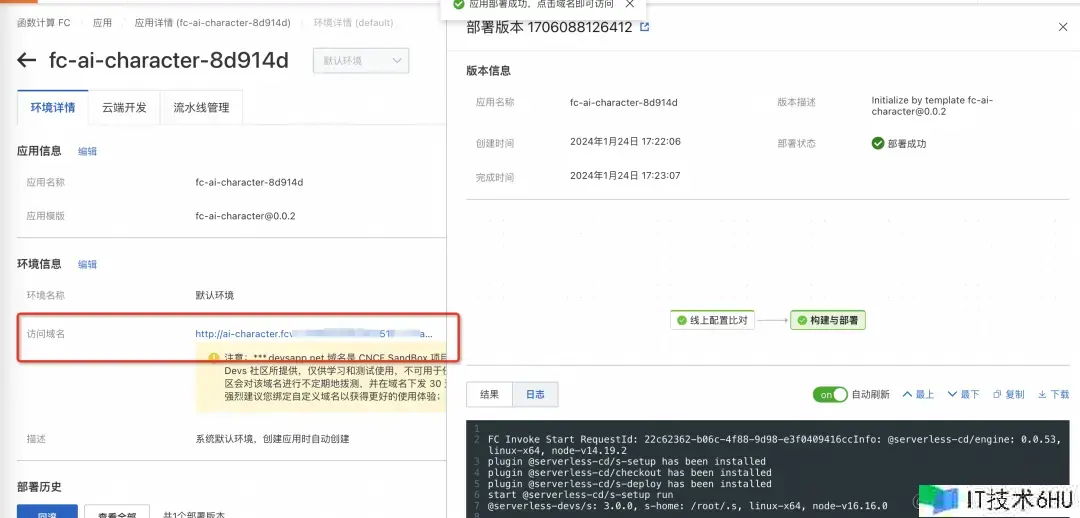Click the 构建与部署 pipeline step
1080x518 pixels.
(x=828, y=321)
